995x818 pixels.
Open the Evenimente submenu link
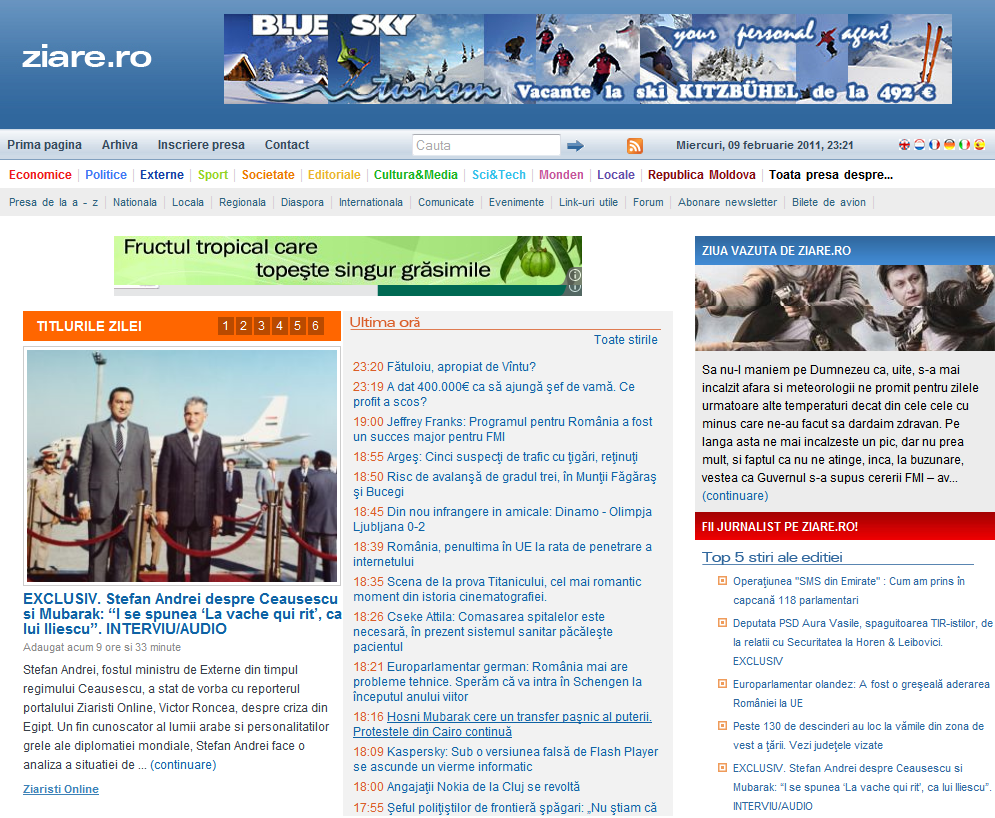click(516, 202)
